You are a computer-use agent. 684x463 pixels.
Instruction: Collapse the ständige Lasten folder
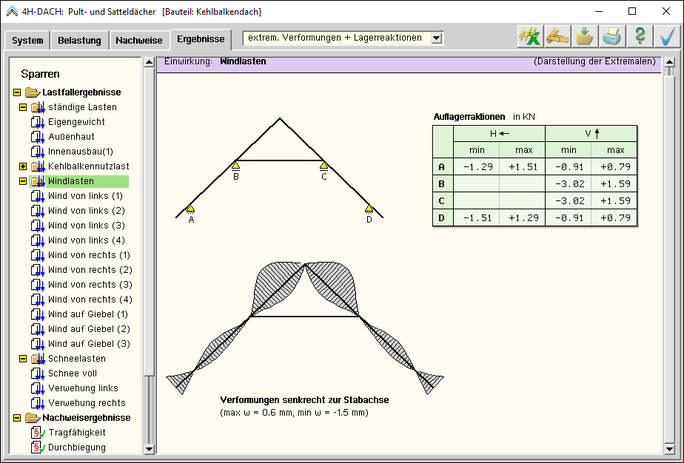23,107
